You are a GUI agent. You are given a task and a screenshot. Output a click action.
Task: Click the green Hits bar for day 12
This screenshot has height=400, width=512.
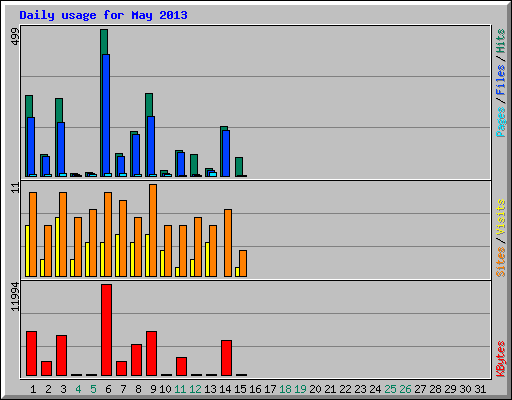tap(194, 165)
